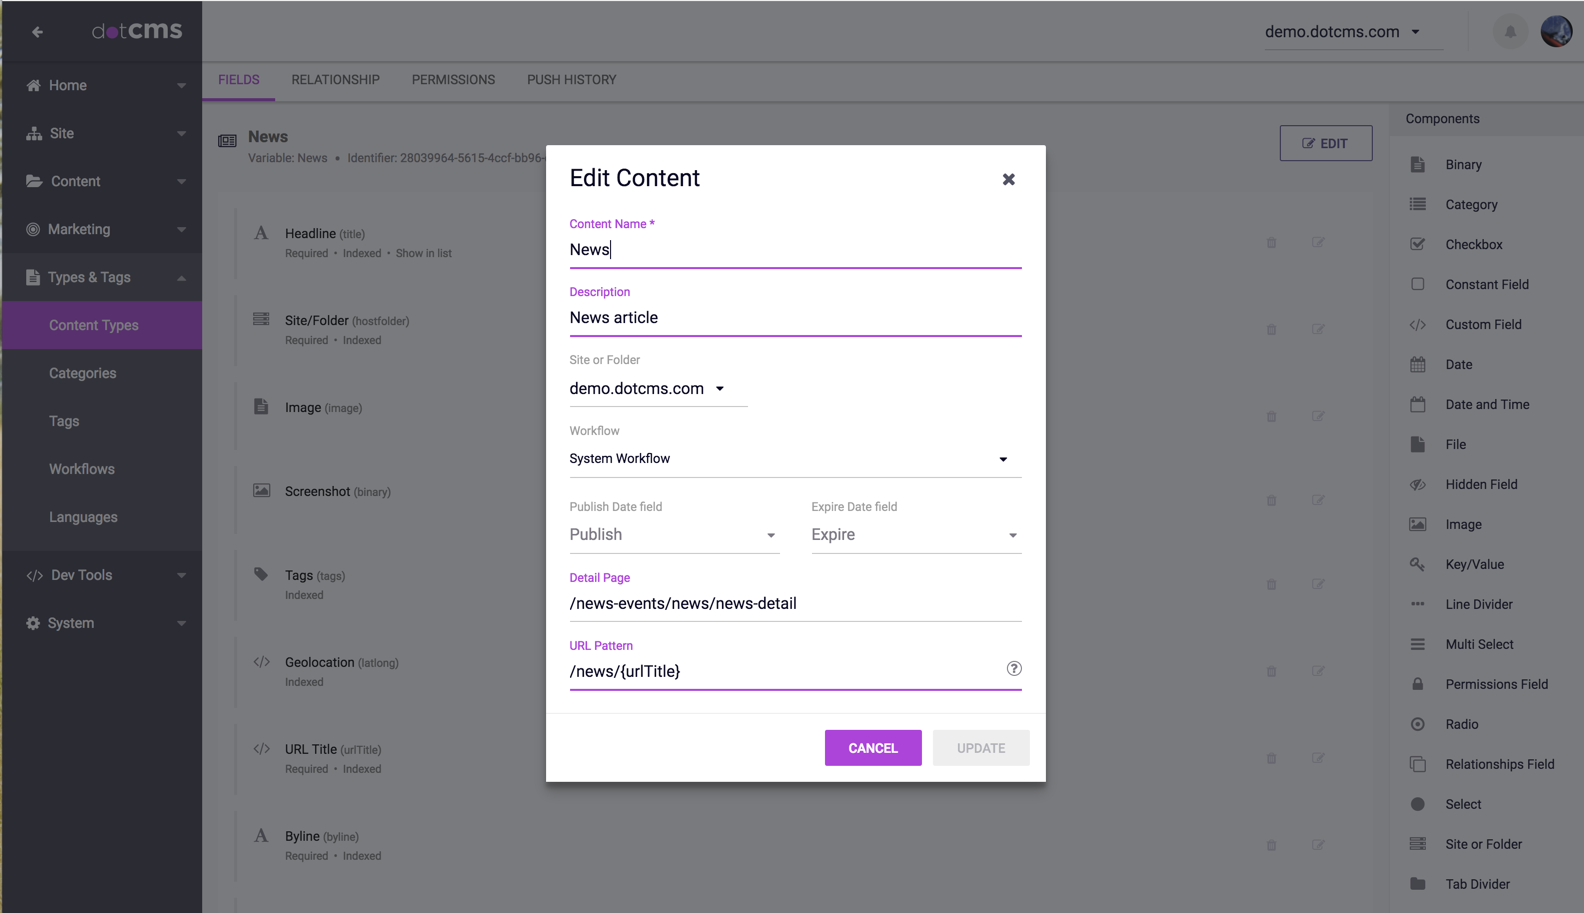1584x913 pixels.
Task: Open the Workflow dropdown showing System Workflow
Action: click(794, 459)
